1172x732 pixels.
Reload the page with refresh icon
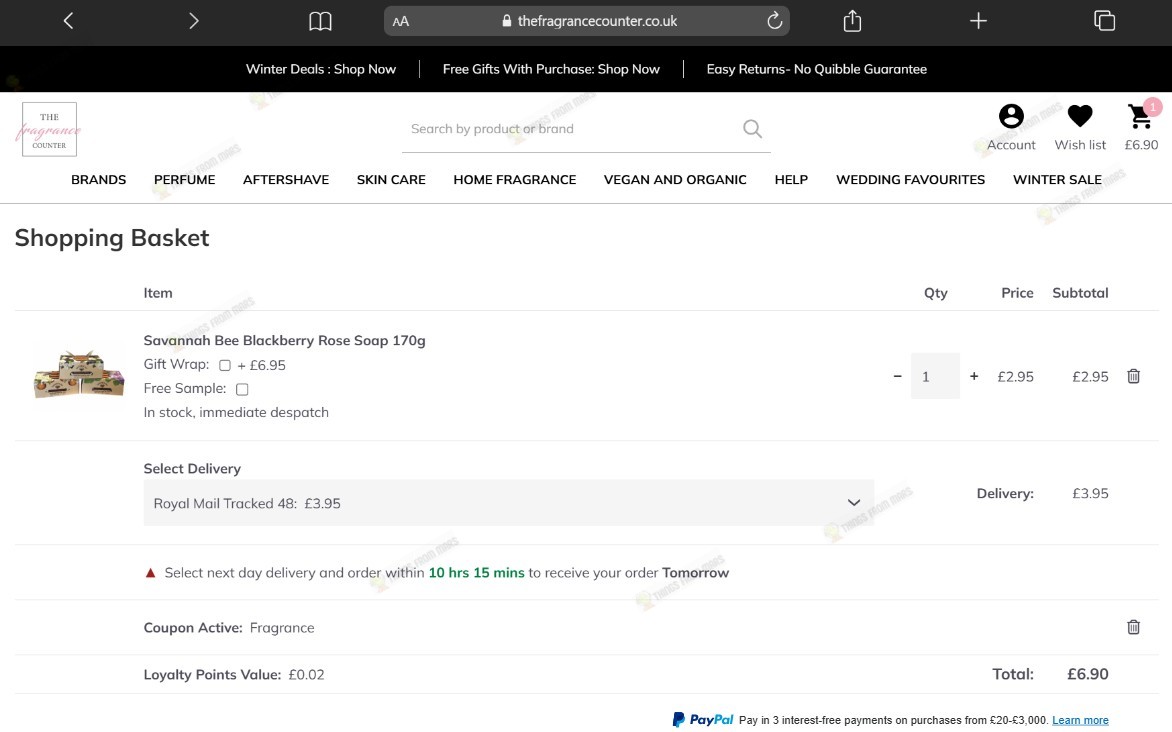[774, 20]
